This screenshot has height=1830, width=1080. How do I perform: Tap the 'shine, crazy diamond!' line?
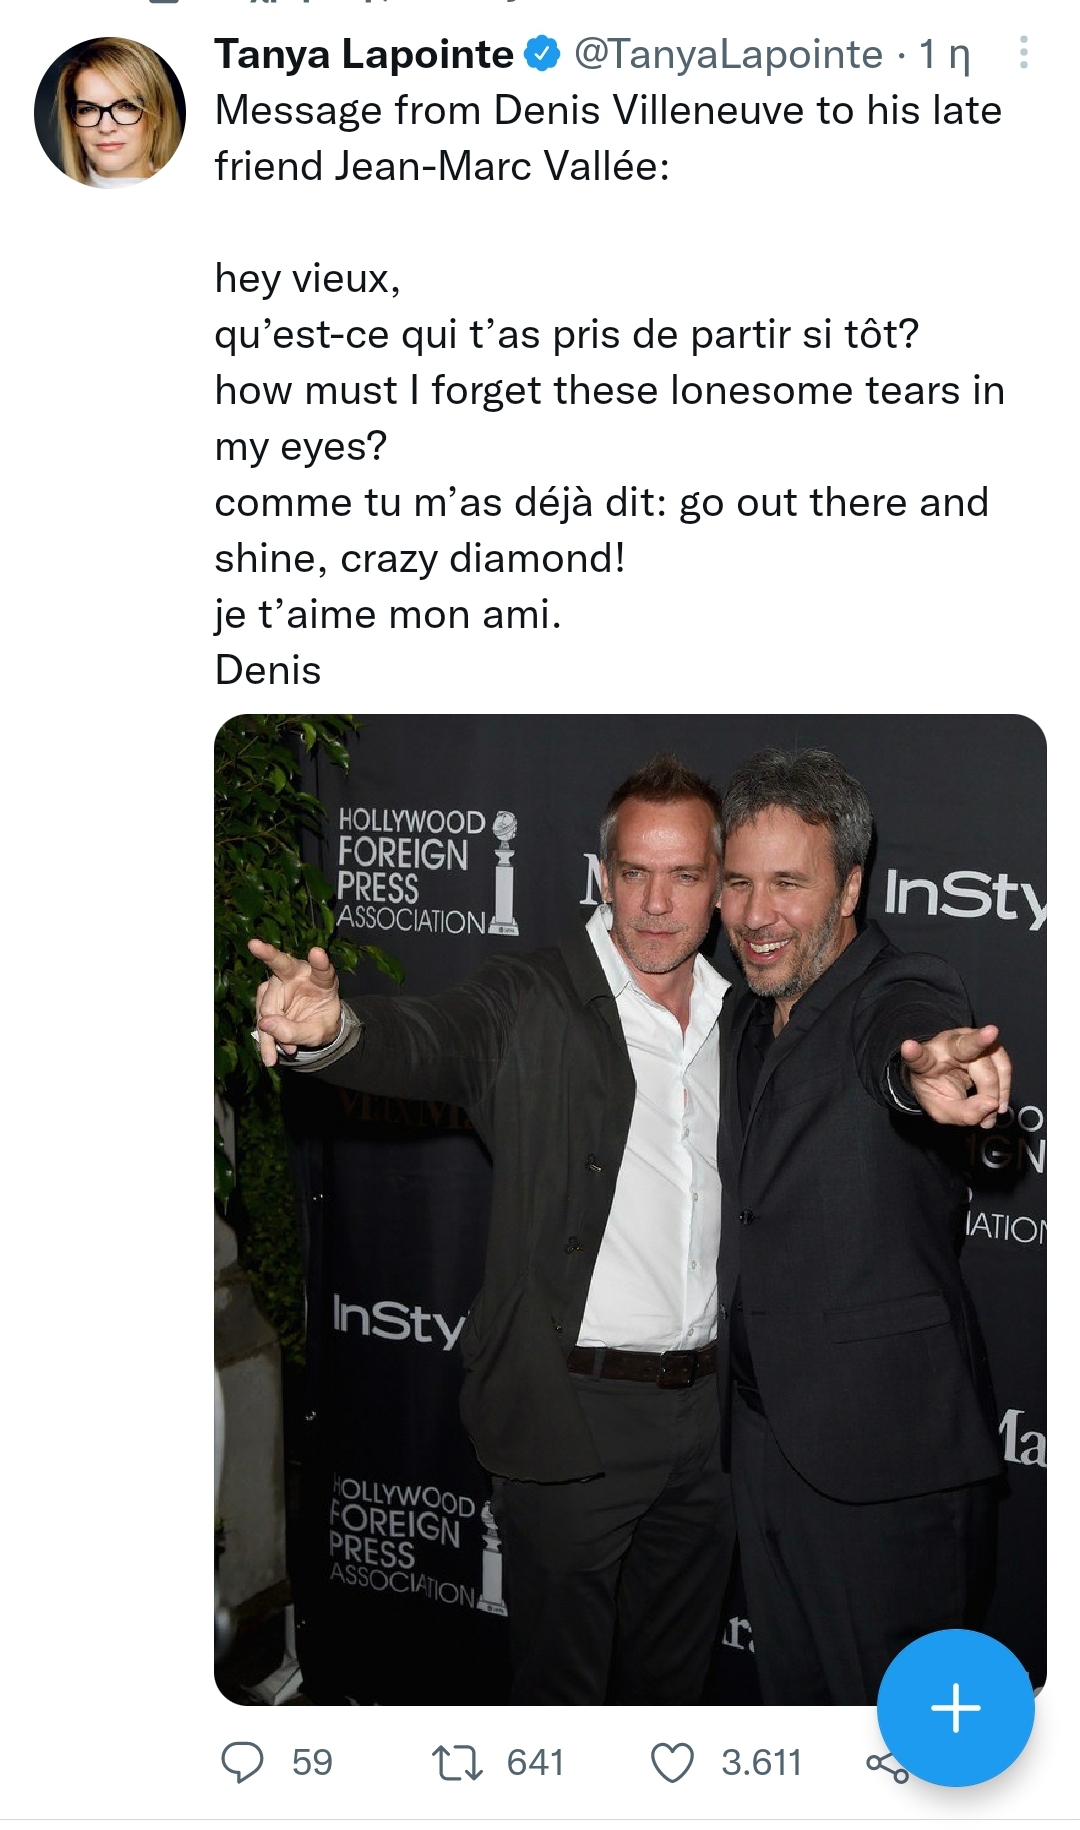(420, 558)
